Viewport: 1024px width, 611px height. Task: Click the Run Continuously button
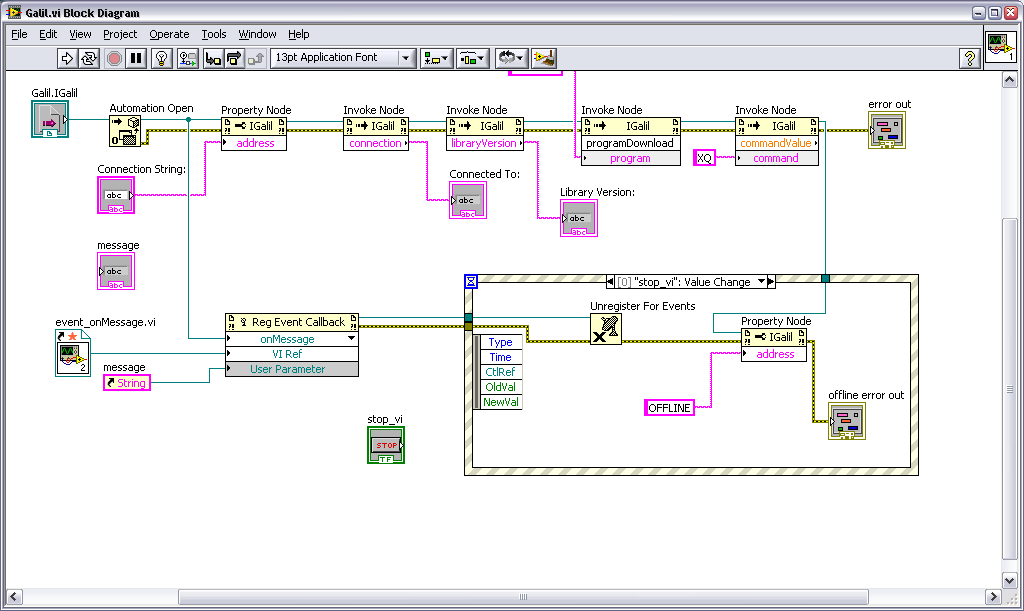[89, 58]
